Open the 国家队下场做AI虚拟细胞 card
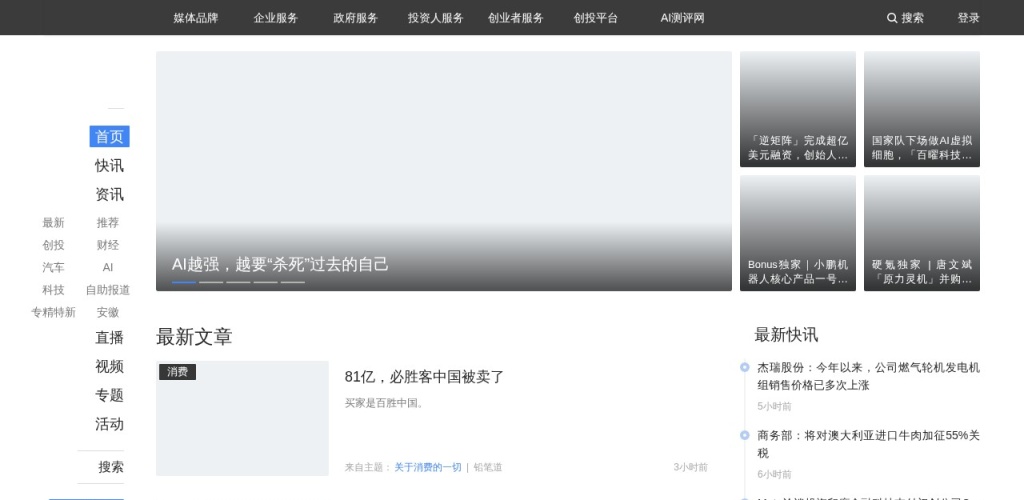Viewport: 1024px width, 500px height. point(921,109)
